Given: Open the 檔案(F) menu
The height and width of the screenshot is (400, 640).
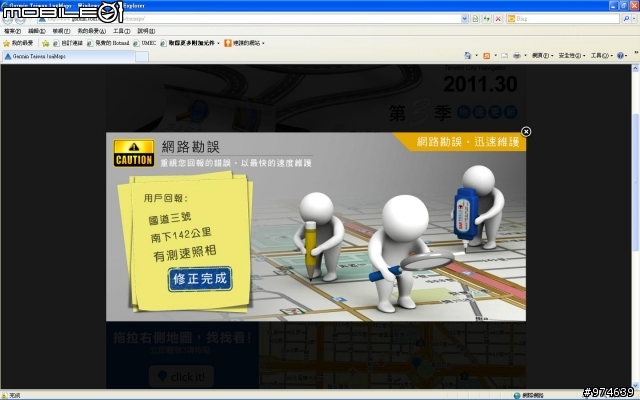Looking at the screenshot, I should pyautogui.click(x=12, y=31).
